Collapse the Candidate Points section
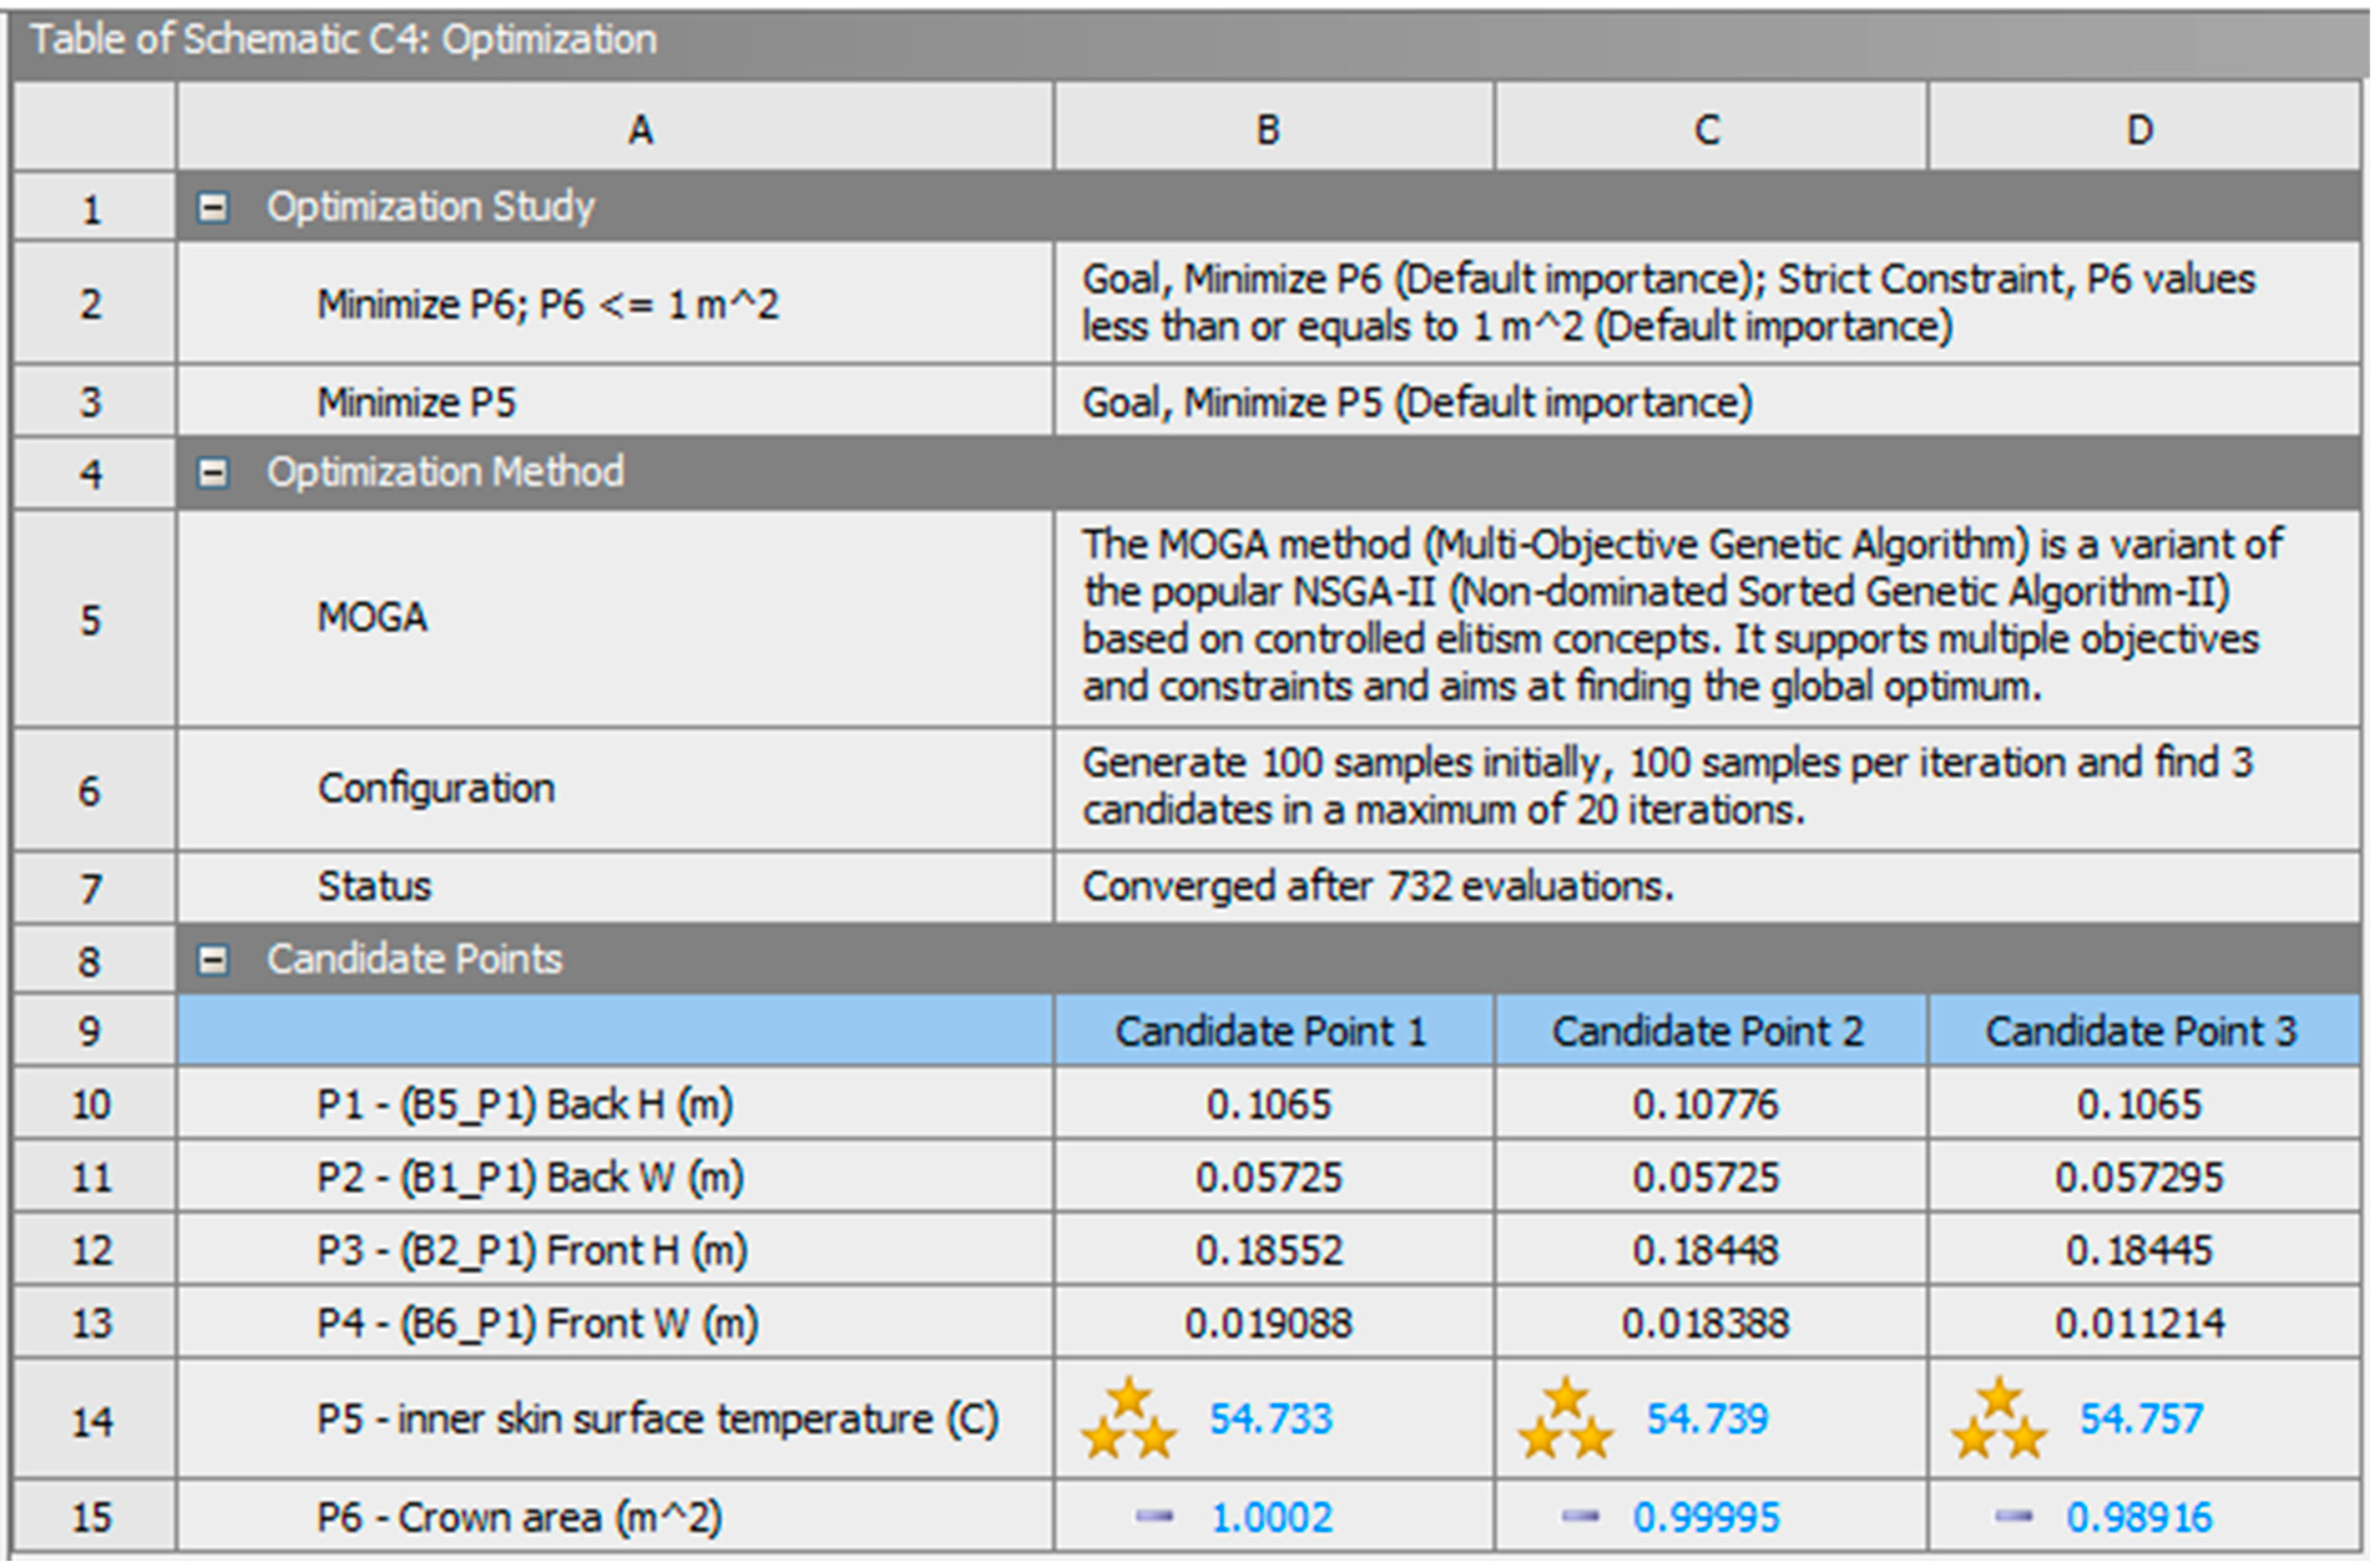Screen dimensions: 2377x1568 click(212, 960)
